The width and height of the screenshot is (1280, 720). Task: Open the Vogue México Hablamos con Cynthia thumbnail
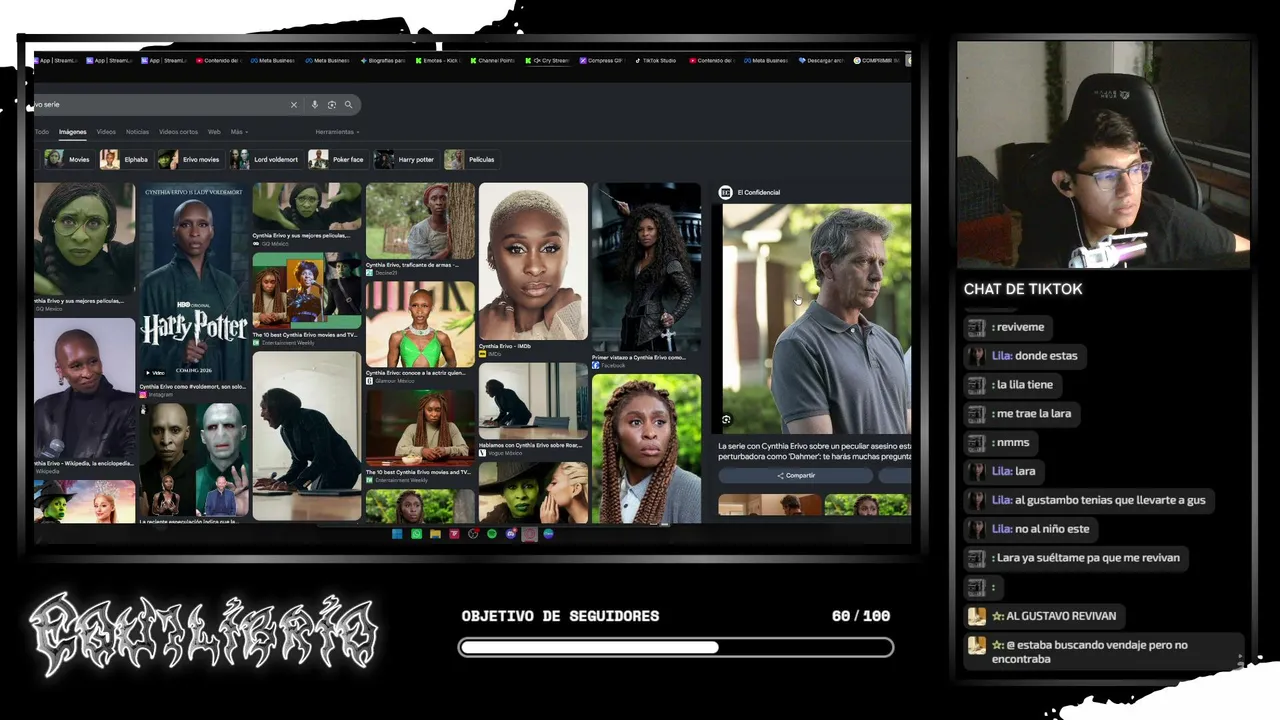pyautogui.click(x=533, y=400)
